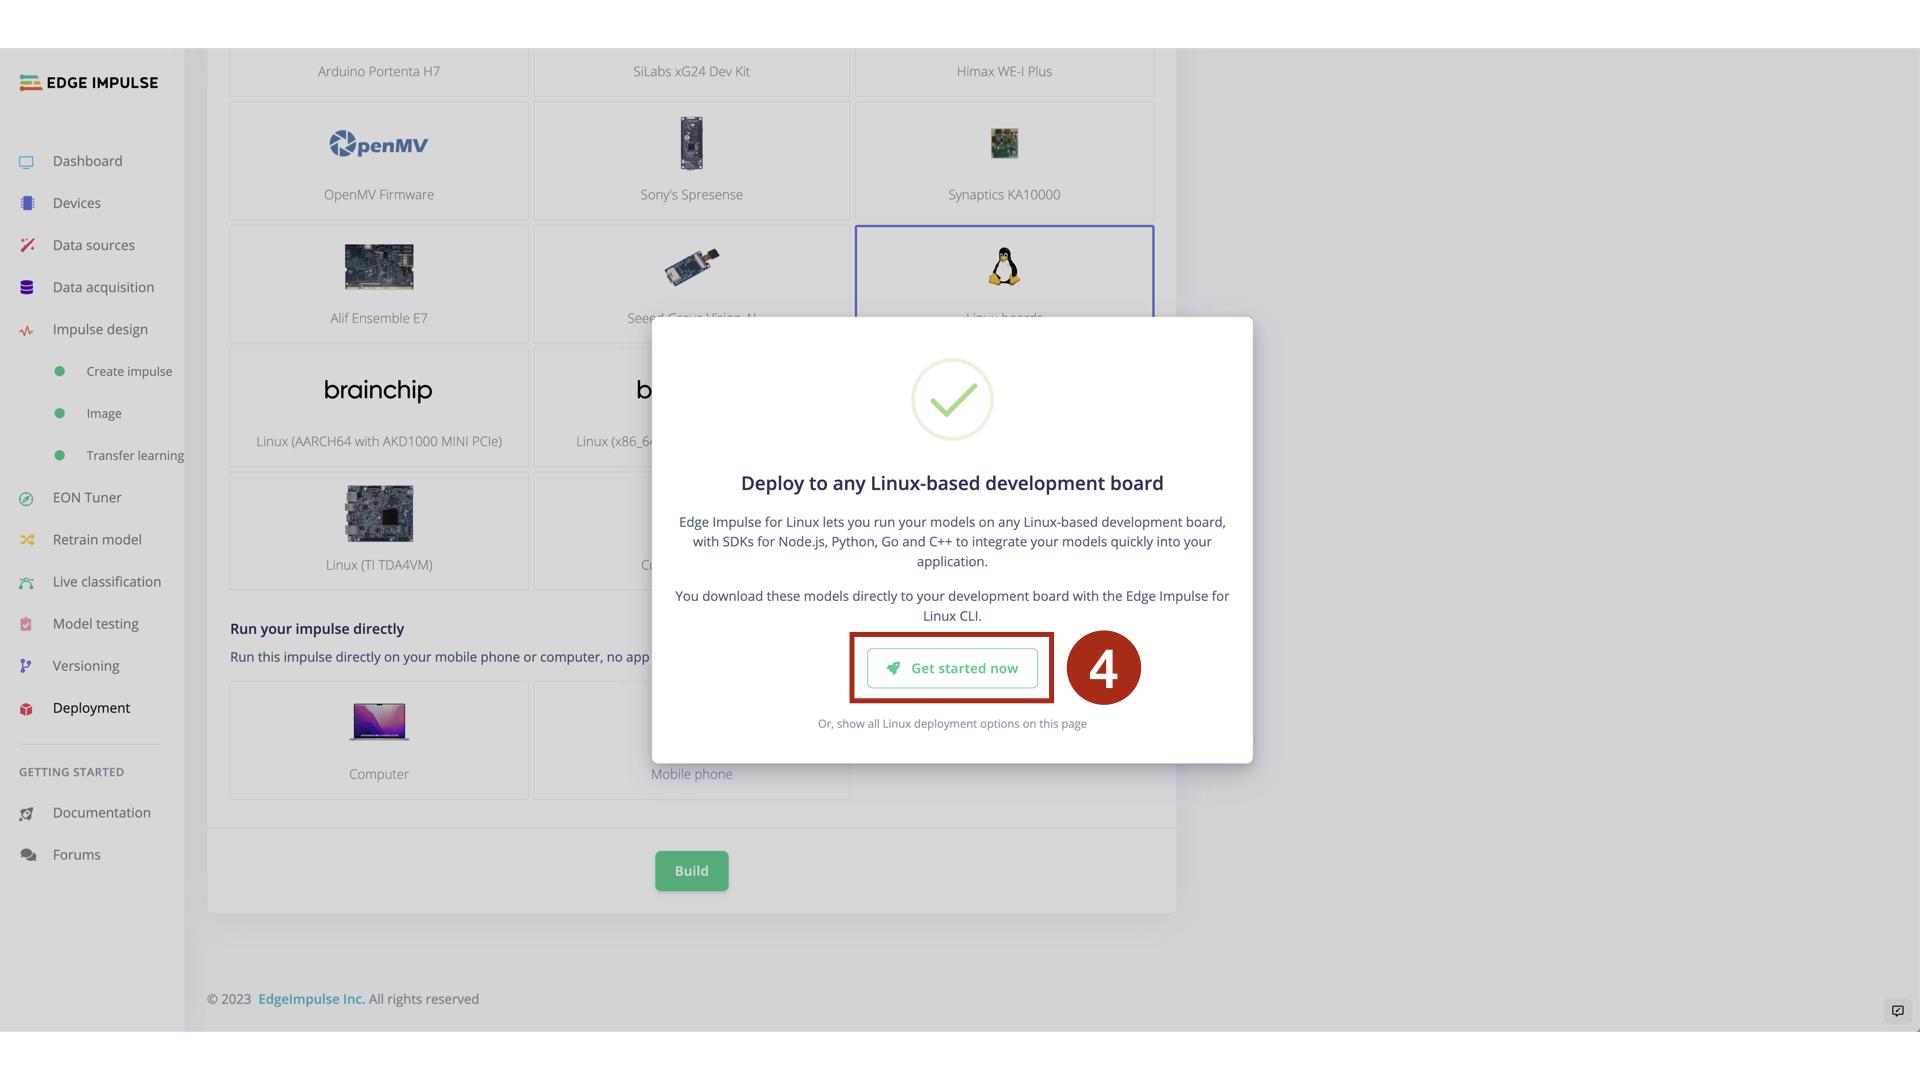Select the Computer deployment tile
1920x1080 pixels.
379,741
